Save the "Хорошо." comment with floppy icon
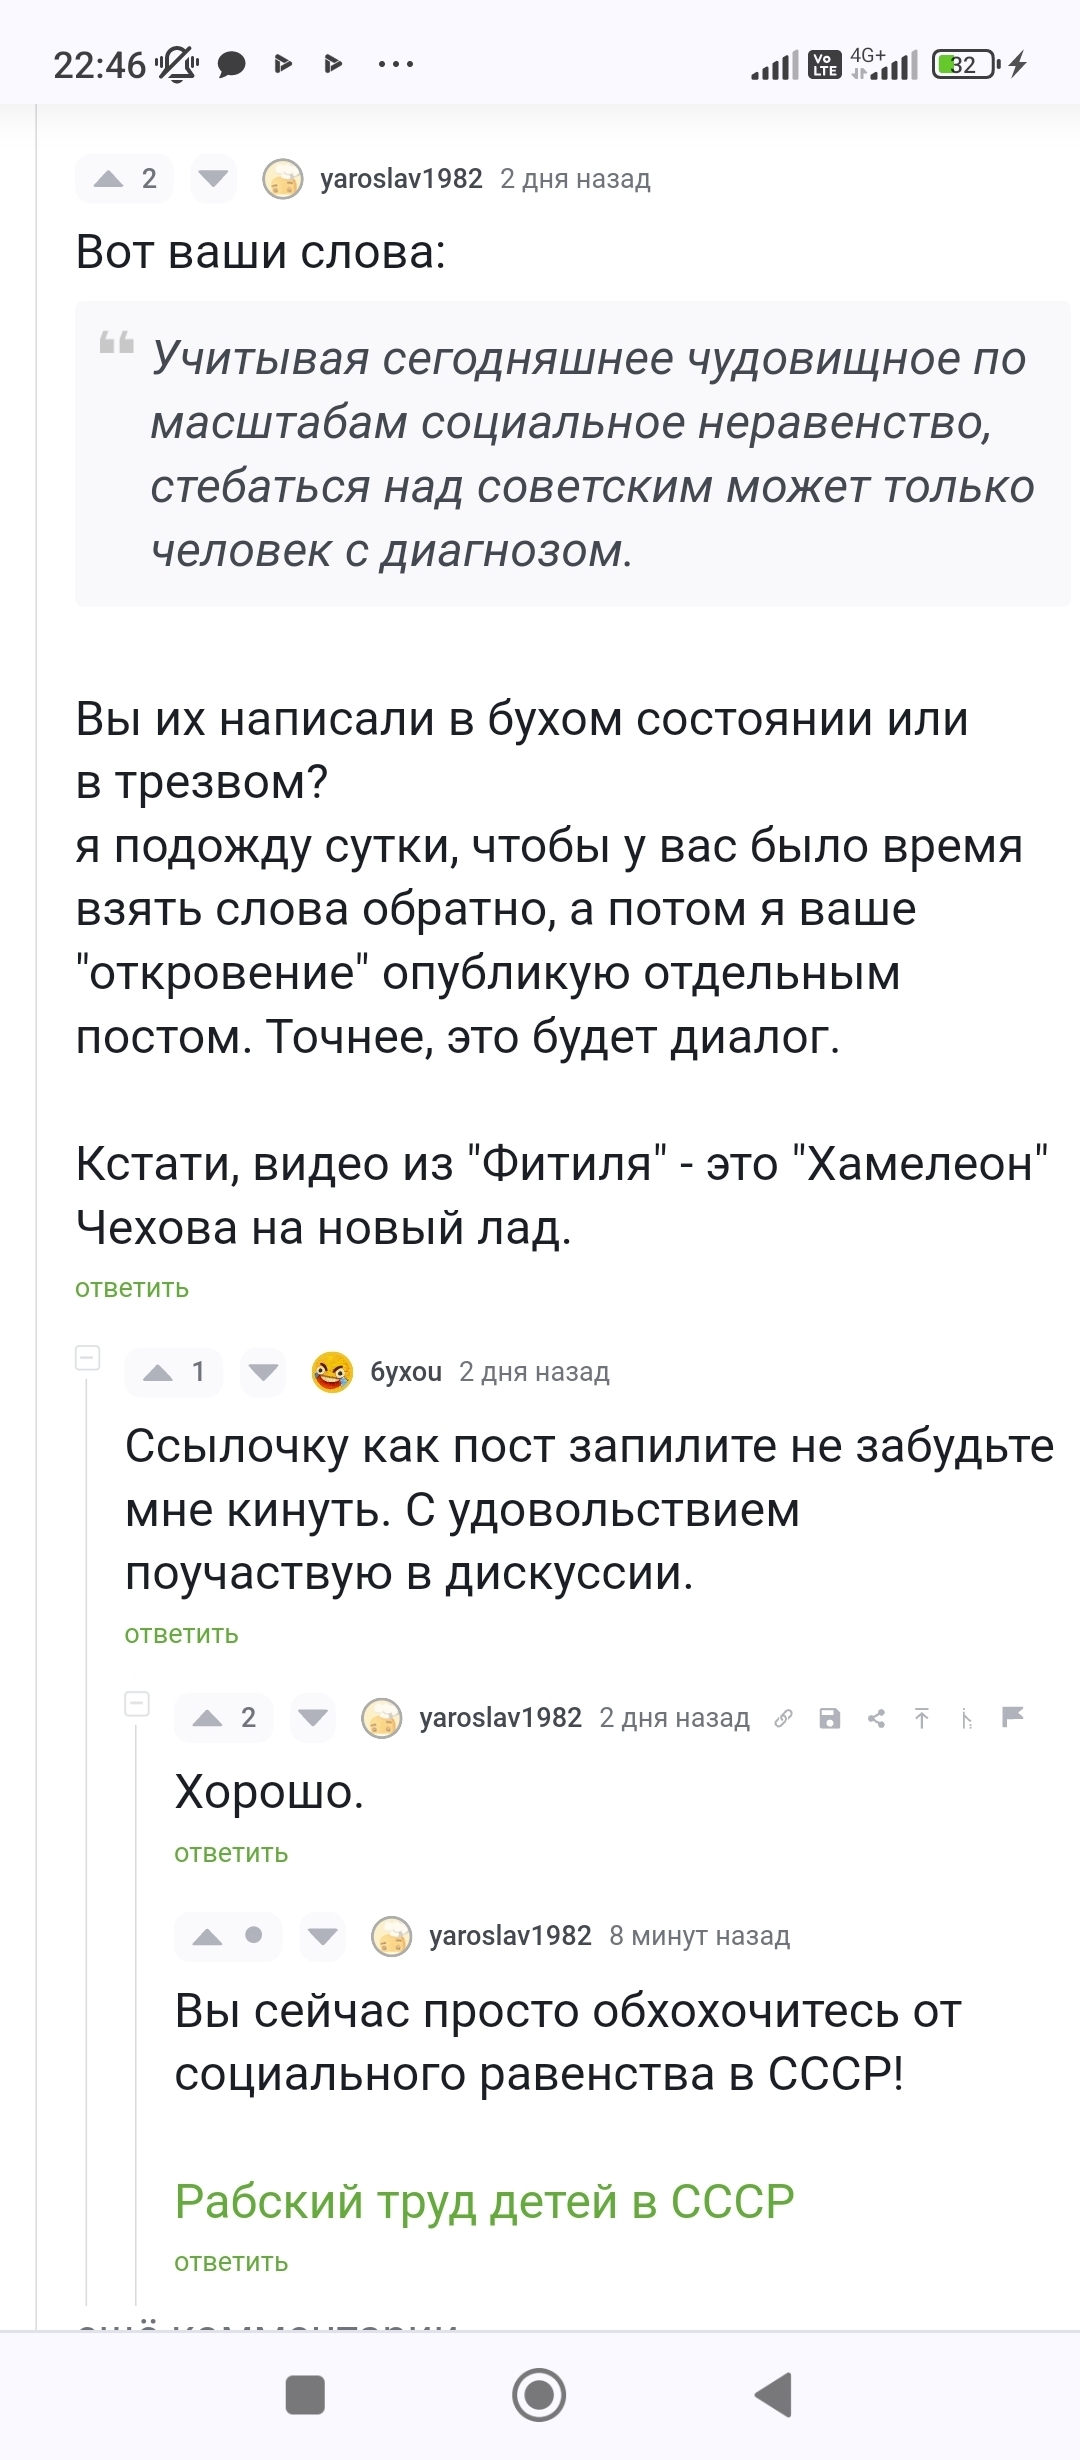 [x=829, y=1718]
